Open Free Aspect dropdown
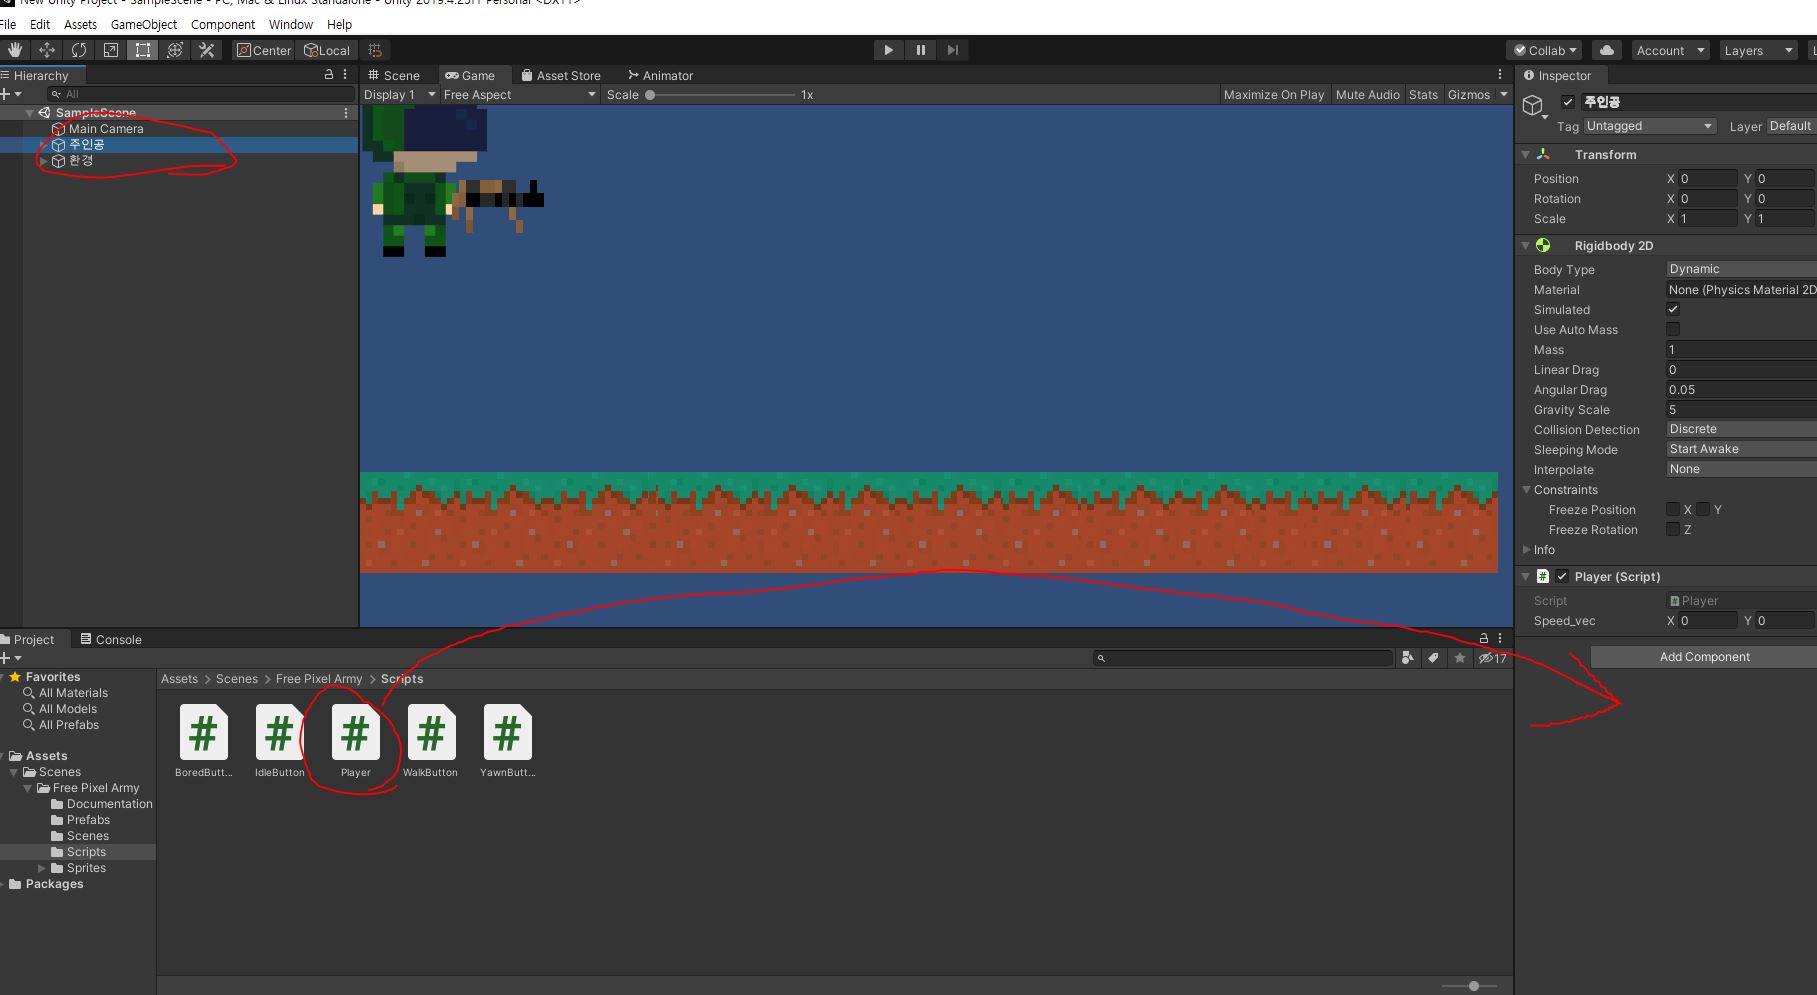 [520, 95]
